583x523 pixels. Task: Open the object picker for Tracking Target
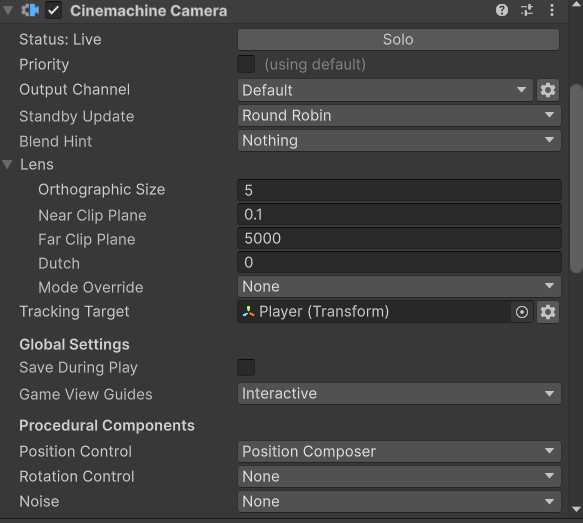pos(522,312)
